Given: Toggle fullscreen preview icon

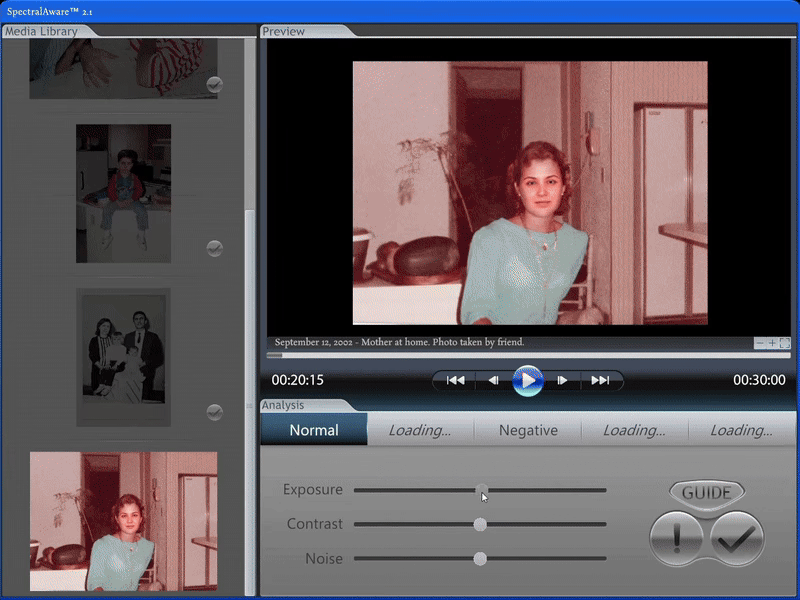Looking at the screenshot, I should coord(784,343).
